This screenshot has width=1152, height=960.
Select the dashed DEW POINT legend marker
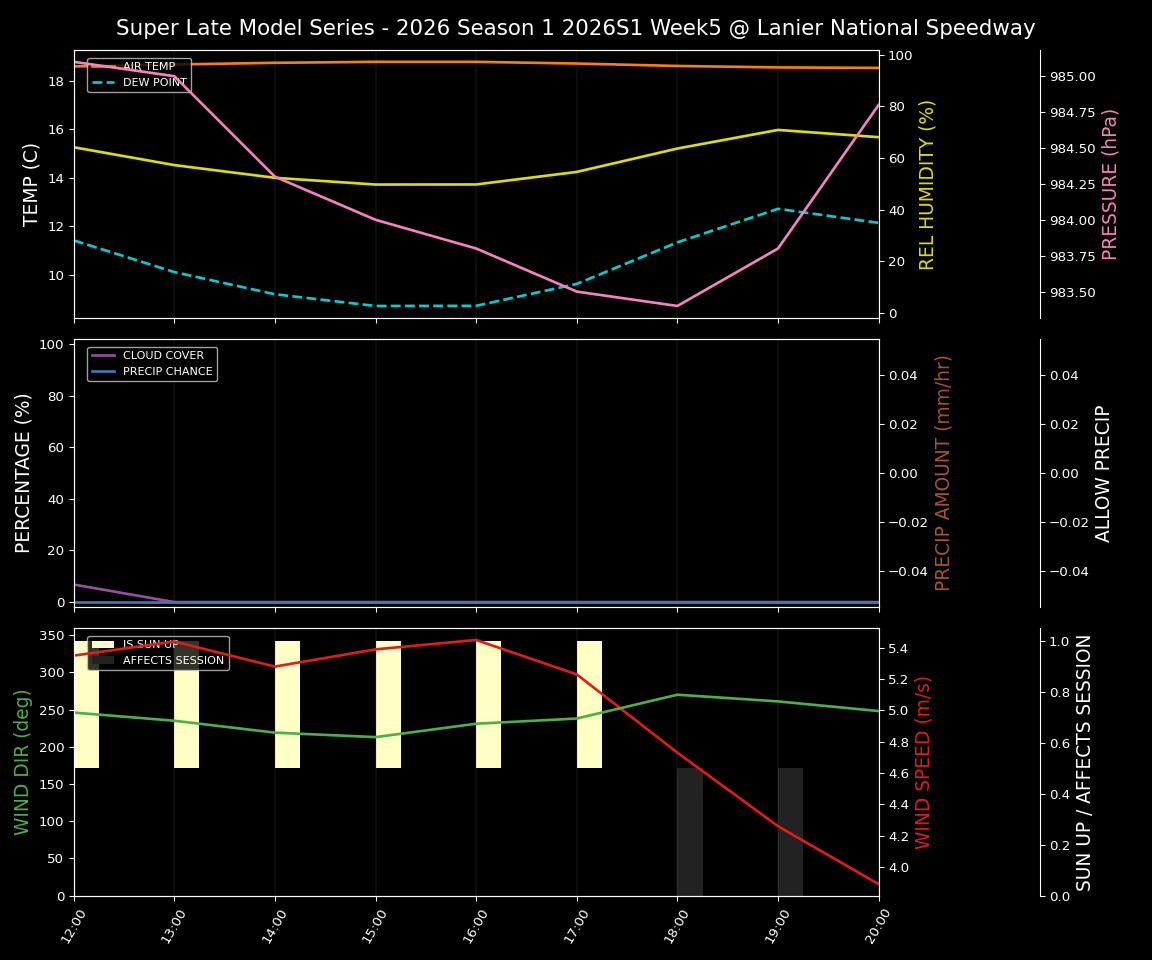pyautogui.click(x=103, y=81)
